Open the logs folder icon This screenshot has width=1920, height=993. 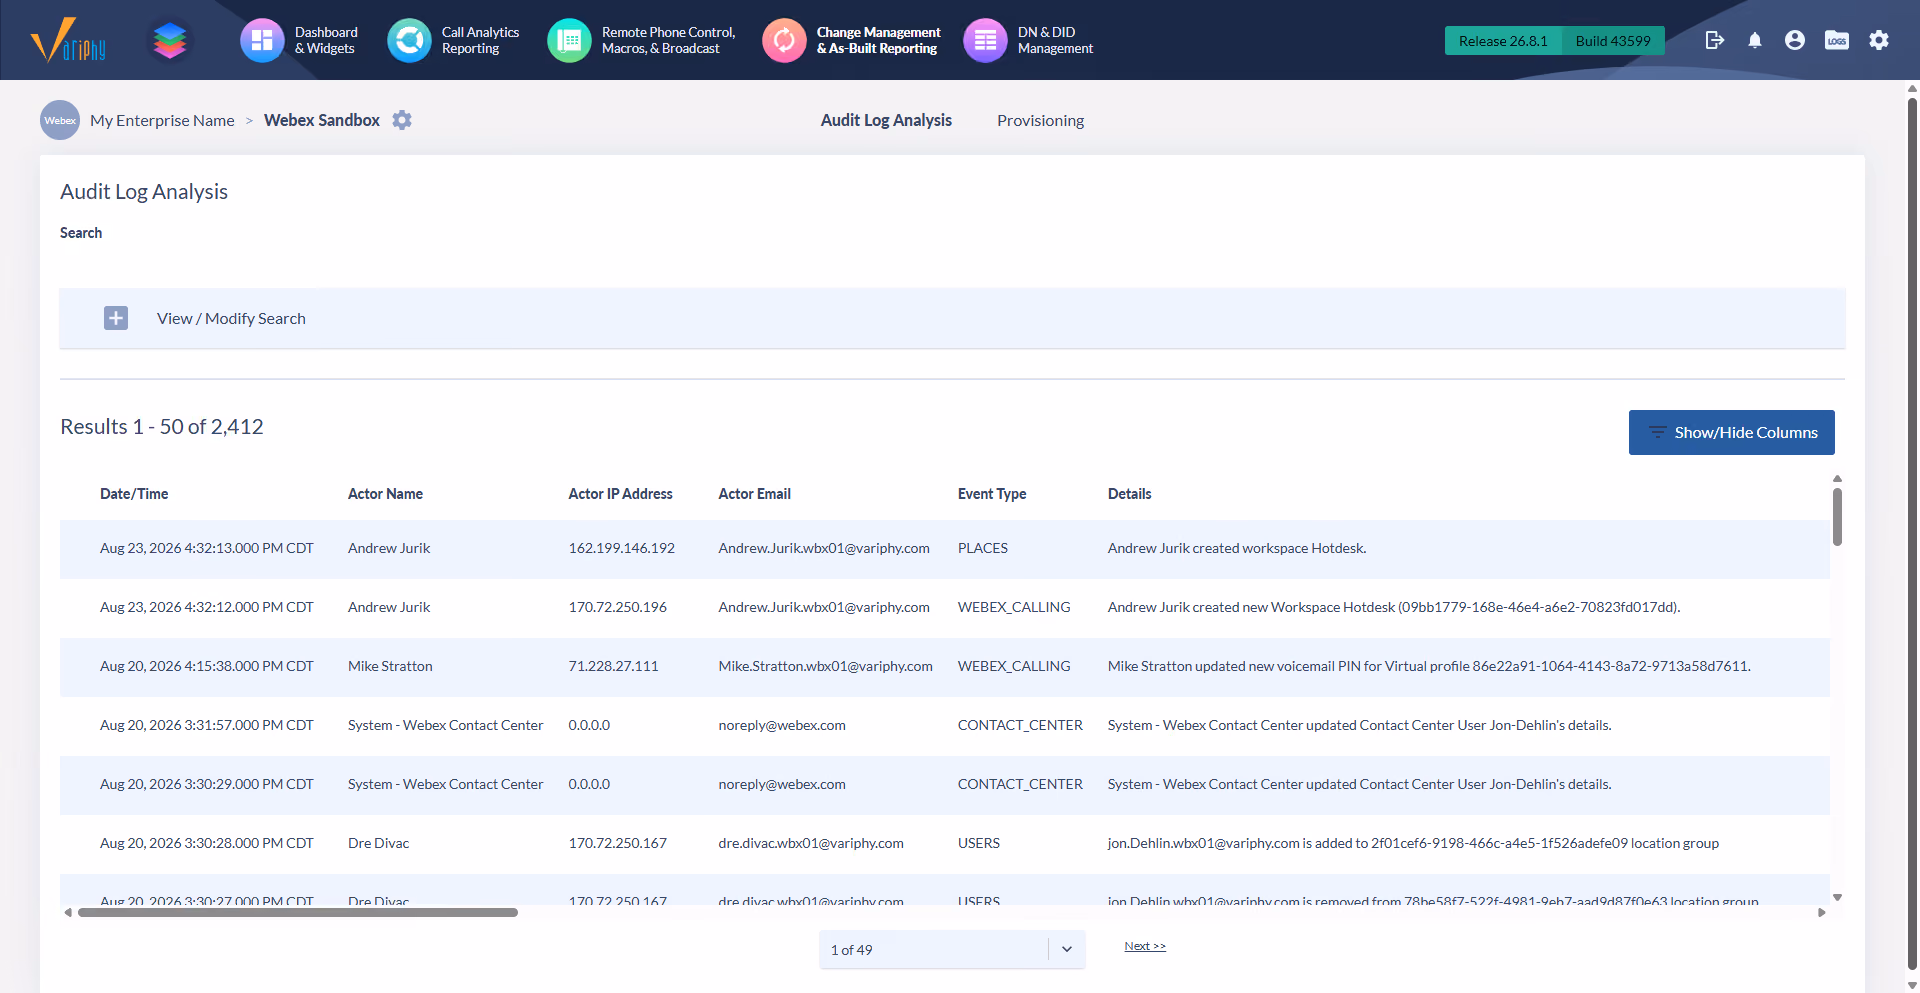click(x=1836, y=40)
